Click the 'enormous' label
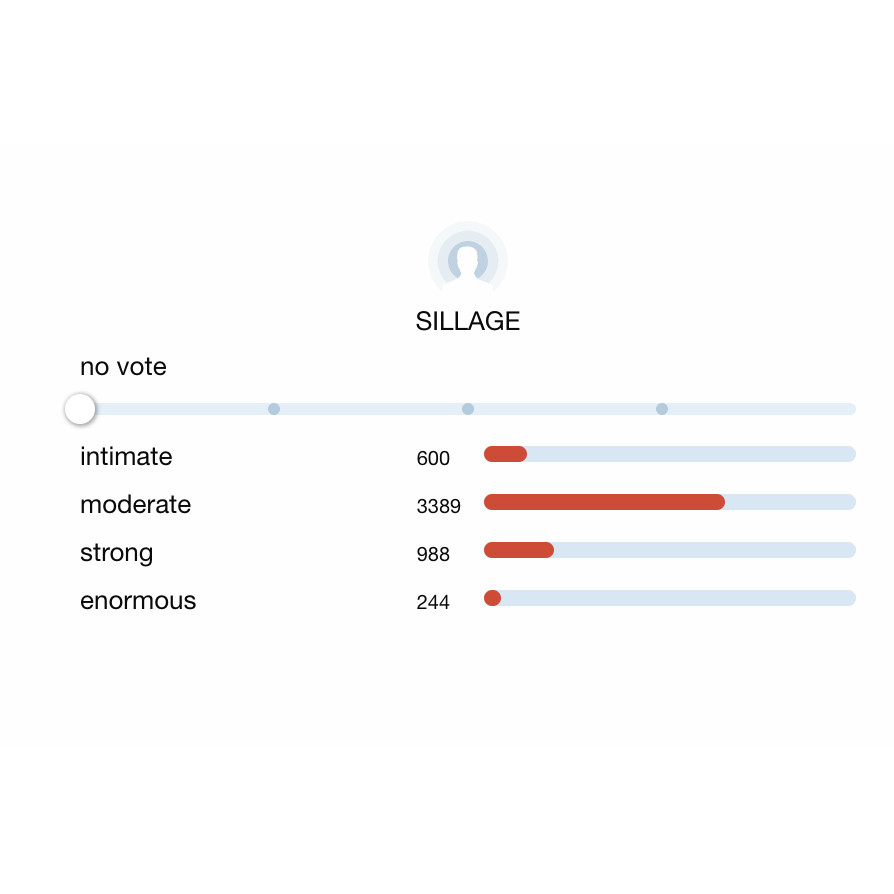This screenshot has width=894, height=894. (x=138, y=601)
